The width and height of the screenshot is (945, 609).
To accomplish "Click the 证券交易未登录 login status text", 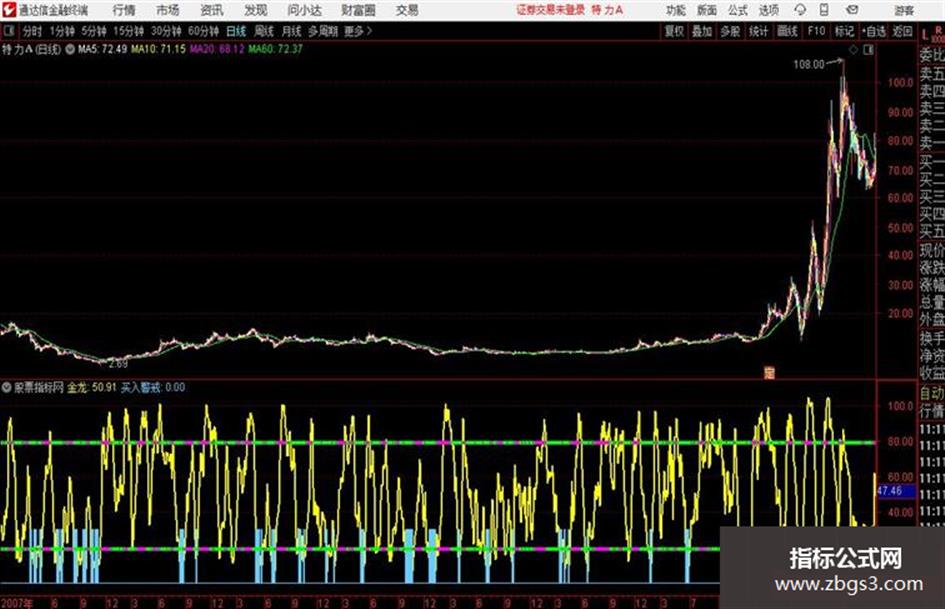I will coord(551,10).
